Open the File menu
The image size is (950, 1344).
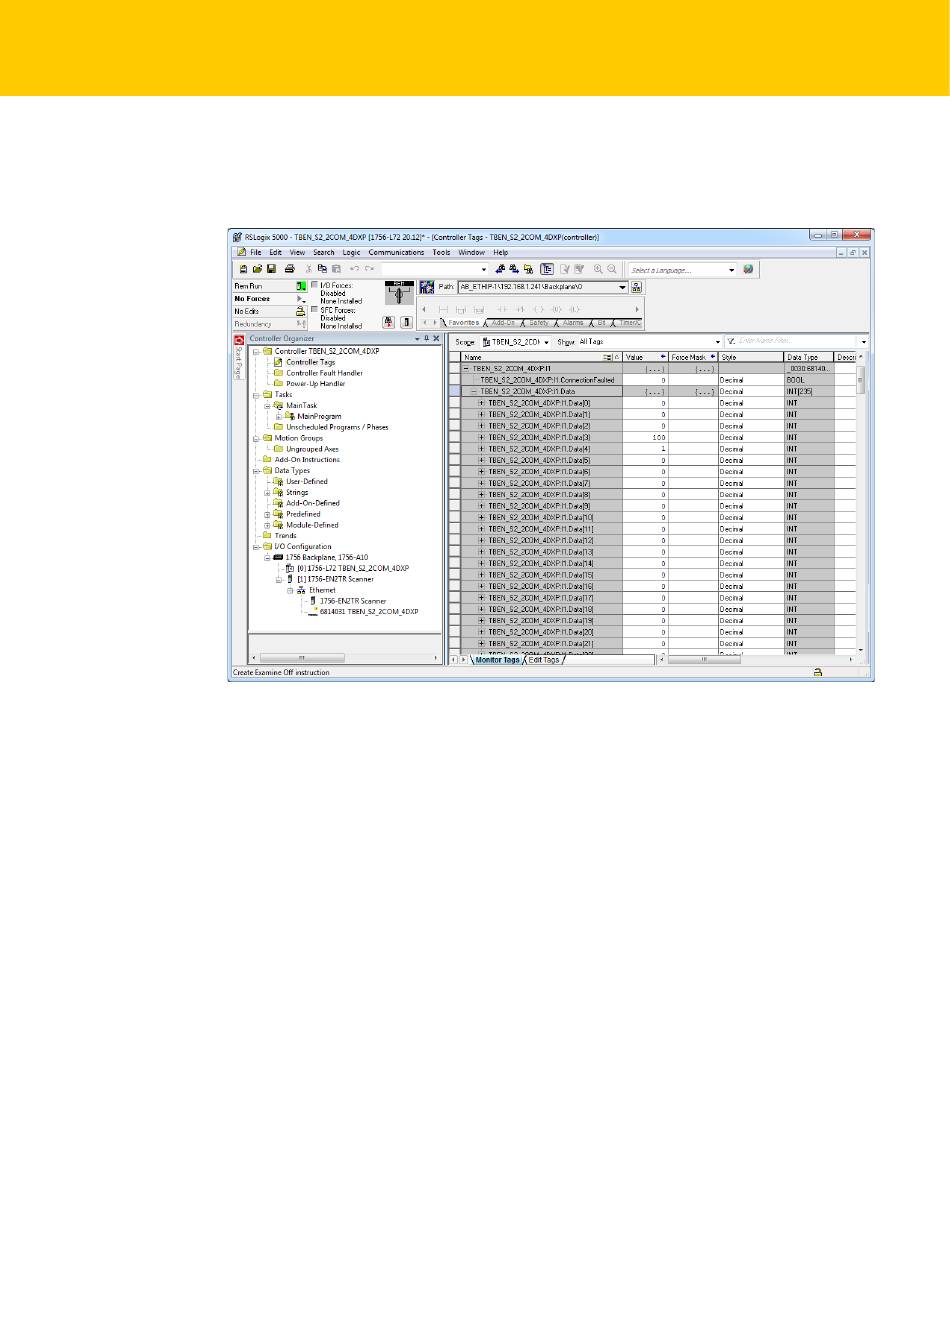point(256,253)
